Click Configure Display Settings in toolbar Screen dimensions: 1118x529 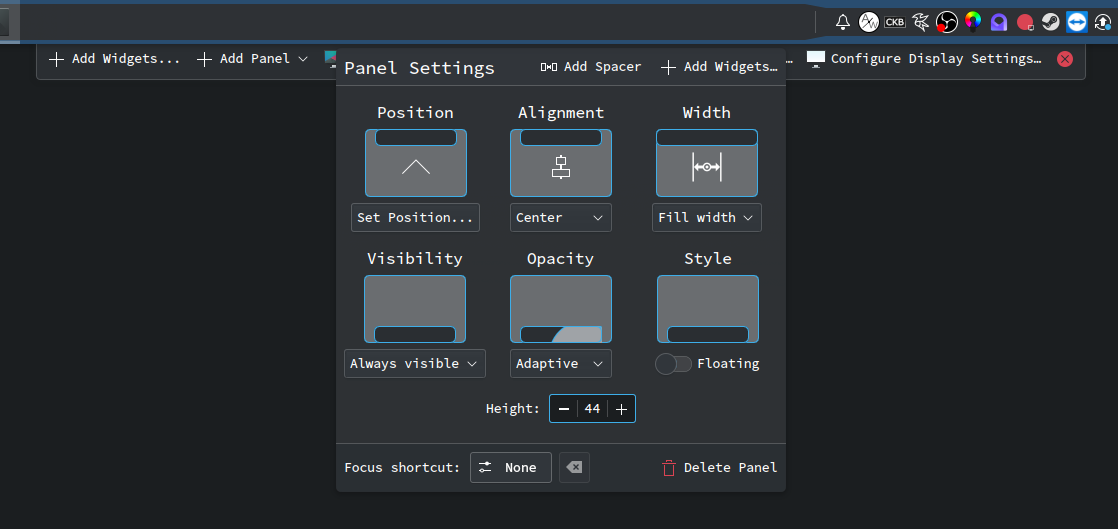[925, 59]
